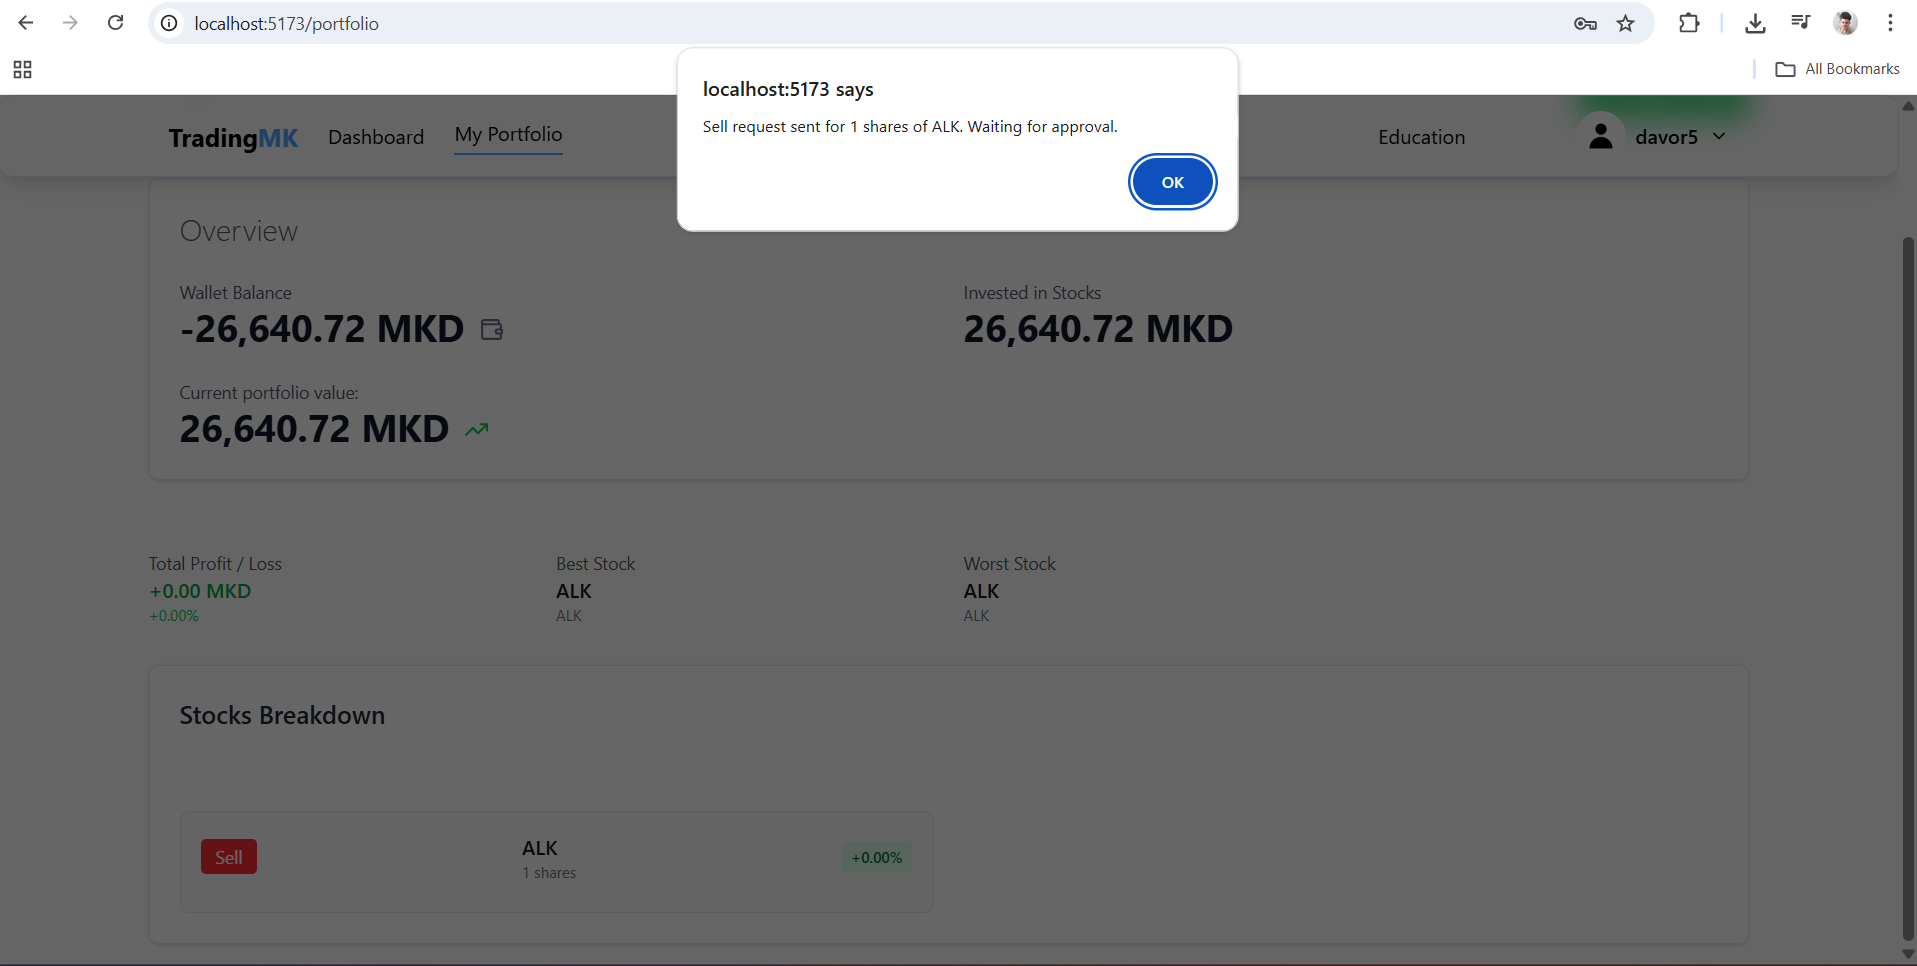Click the red Sell button for ALK
This screenshot has height=966, width=1917.
point(229,857)
